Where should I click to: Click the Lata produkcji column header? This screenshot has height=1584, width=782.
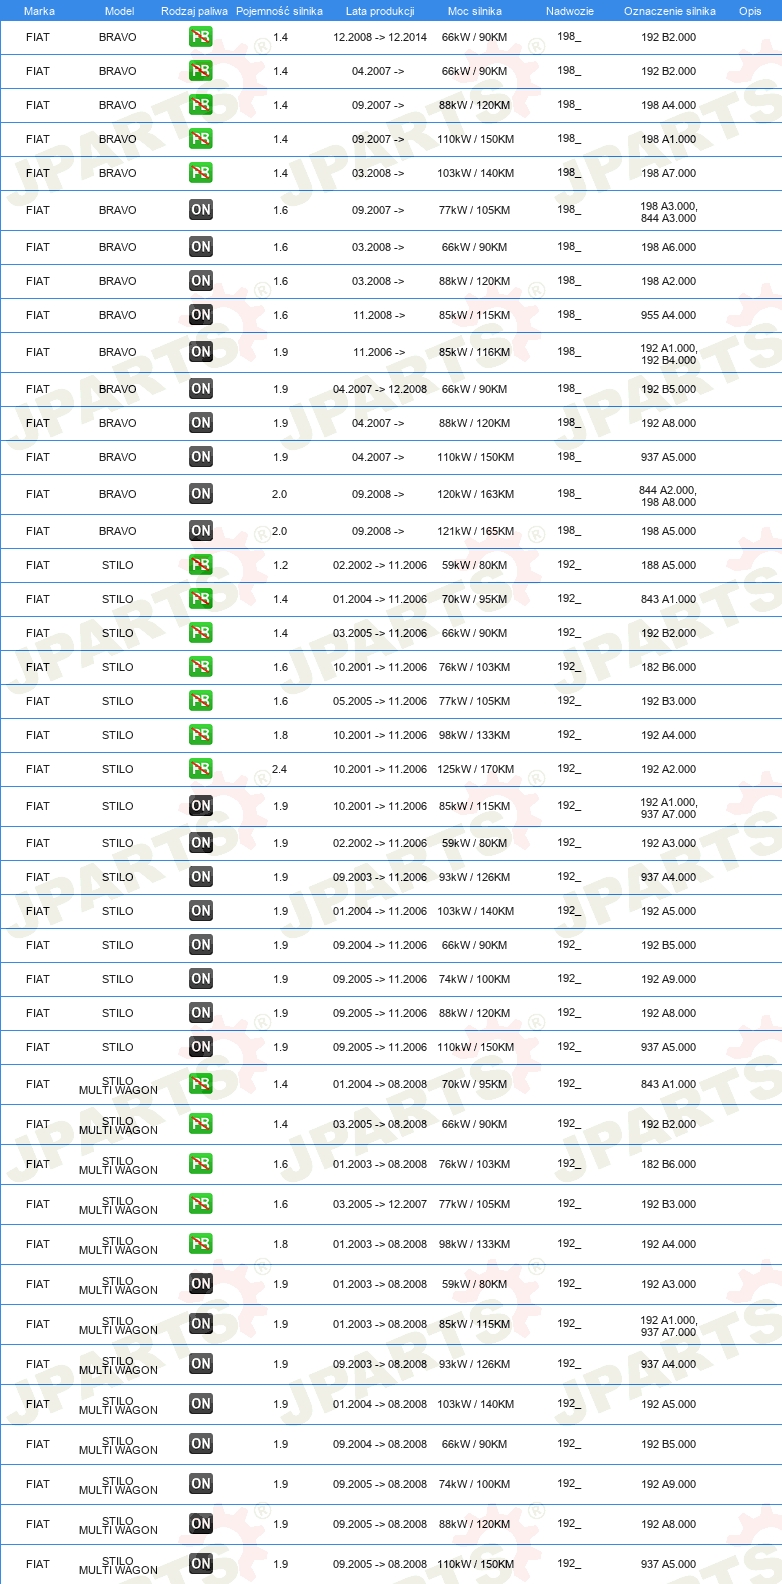coord(380,11)
